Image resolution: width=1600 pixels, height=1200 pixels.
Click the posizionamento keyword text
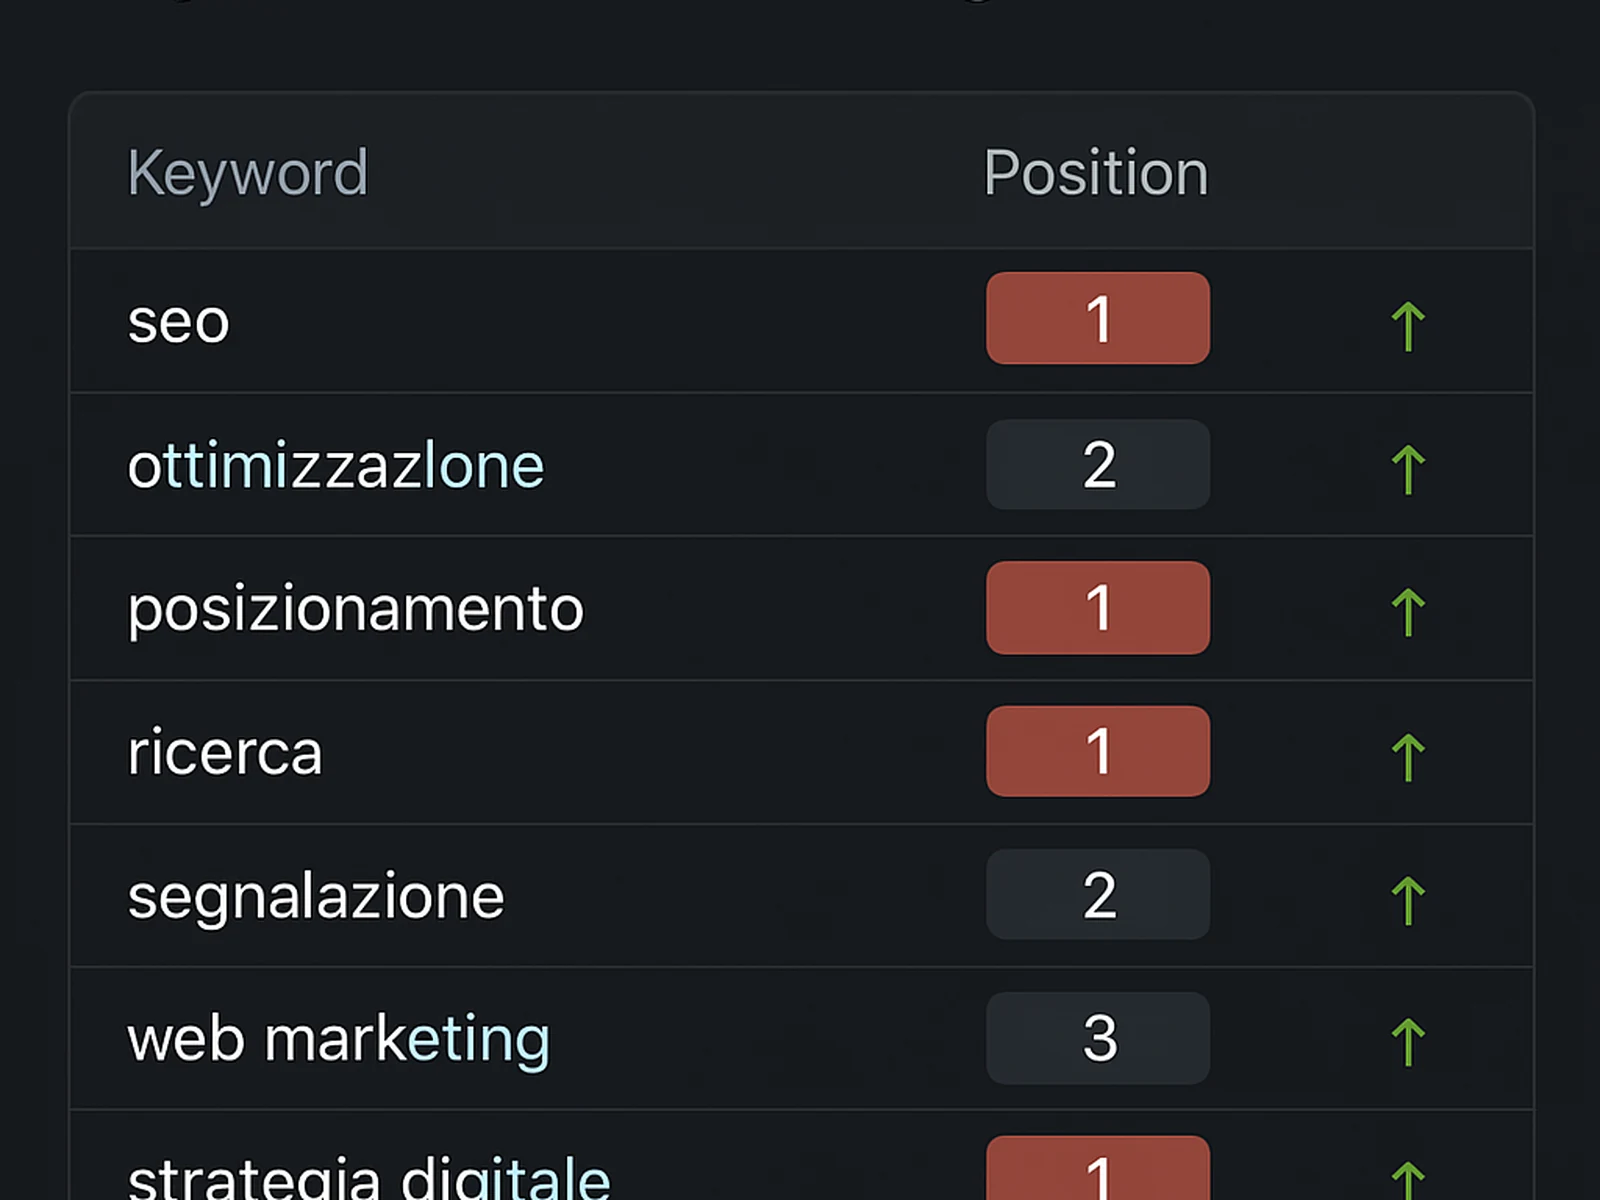[x=355, y=608]
